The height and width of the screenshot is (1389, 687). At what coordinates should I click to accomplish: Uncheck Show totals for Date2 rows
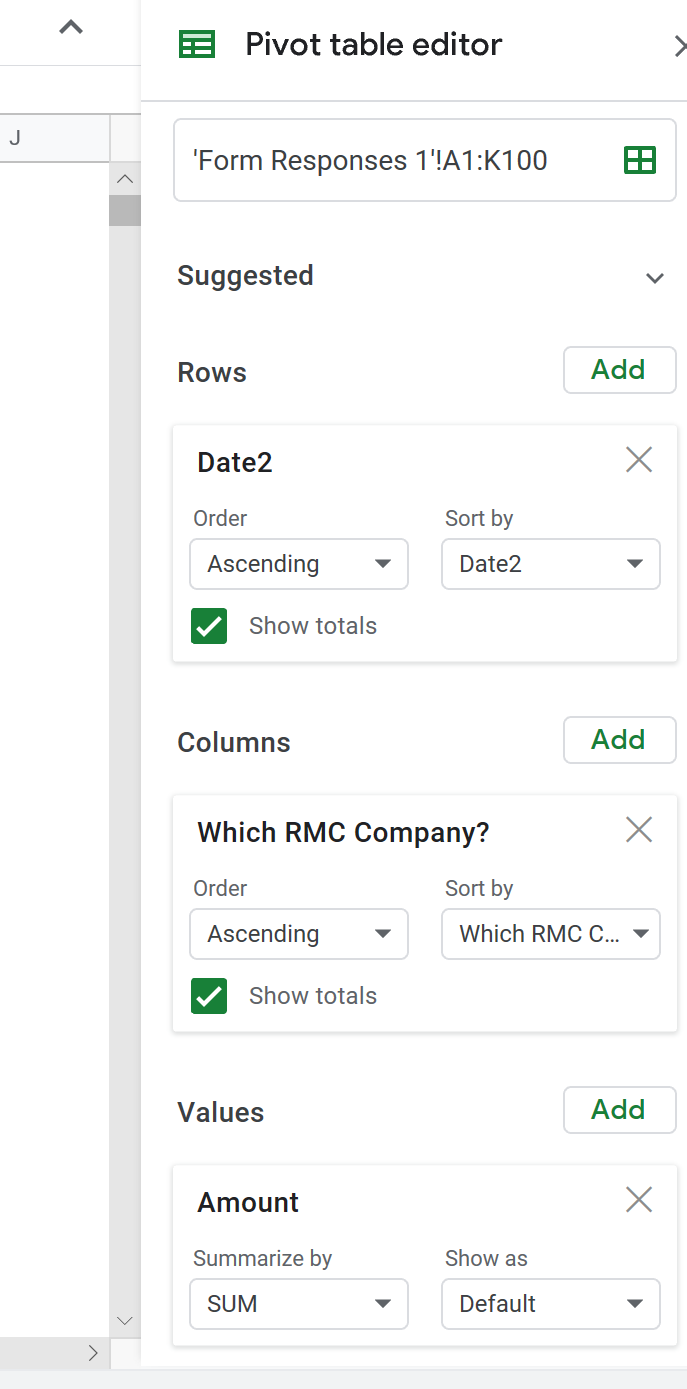pos(209,626)
